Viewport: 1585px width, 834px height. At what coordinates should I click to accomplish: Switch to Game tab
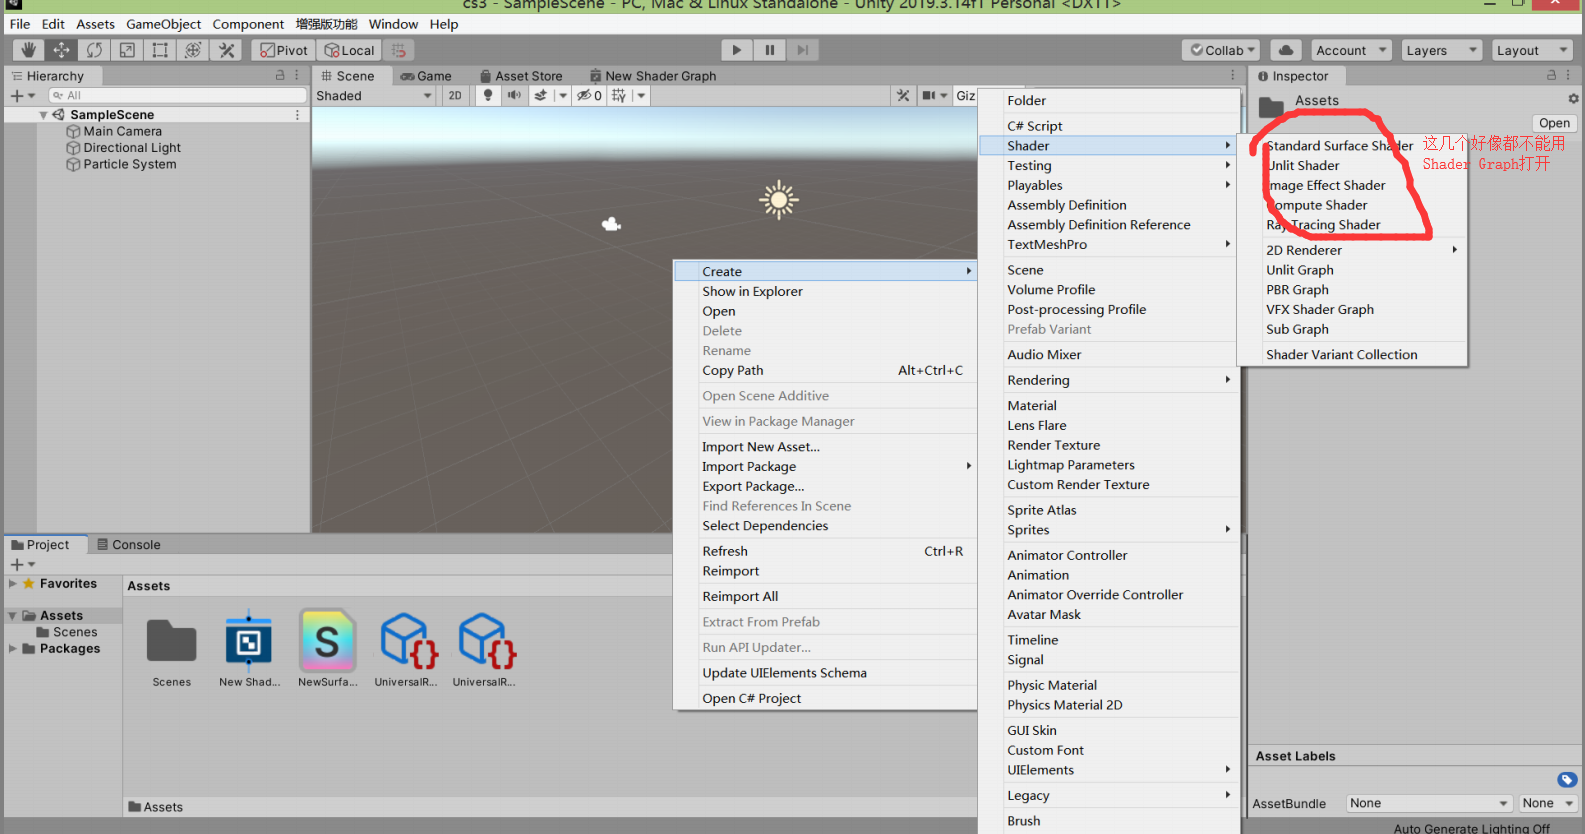coord(426,76)
